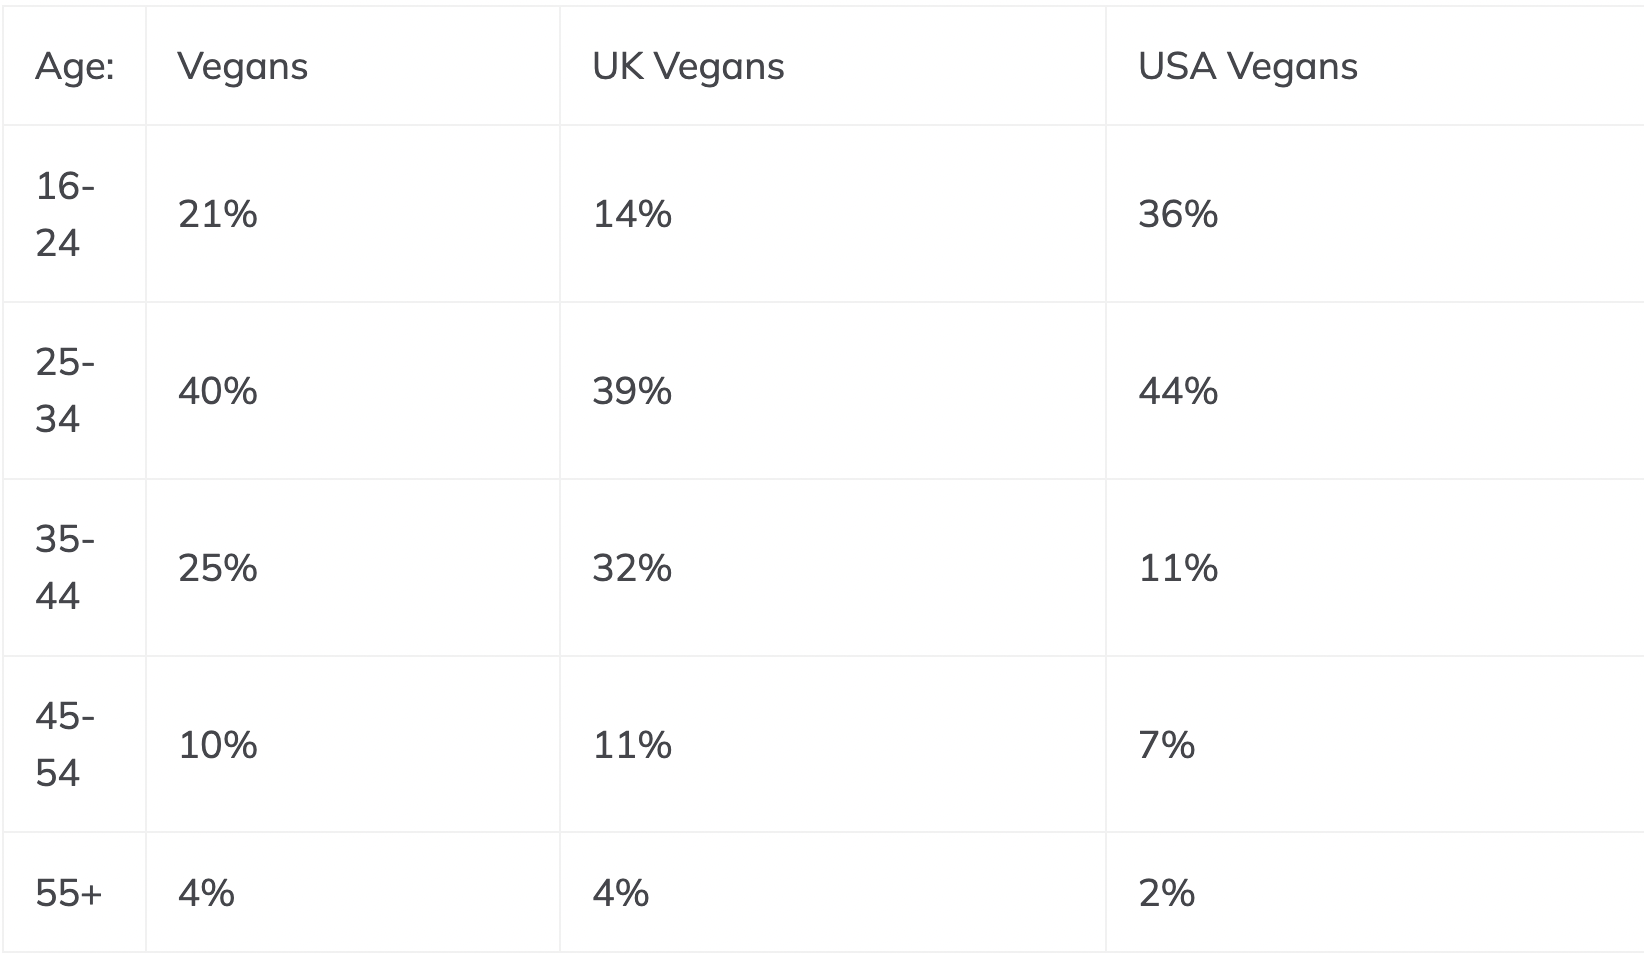
Task: Click the 25-34 age row label
Action: 65,391
